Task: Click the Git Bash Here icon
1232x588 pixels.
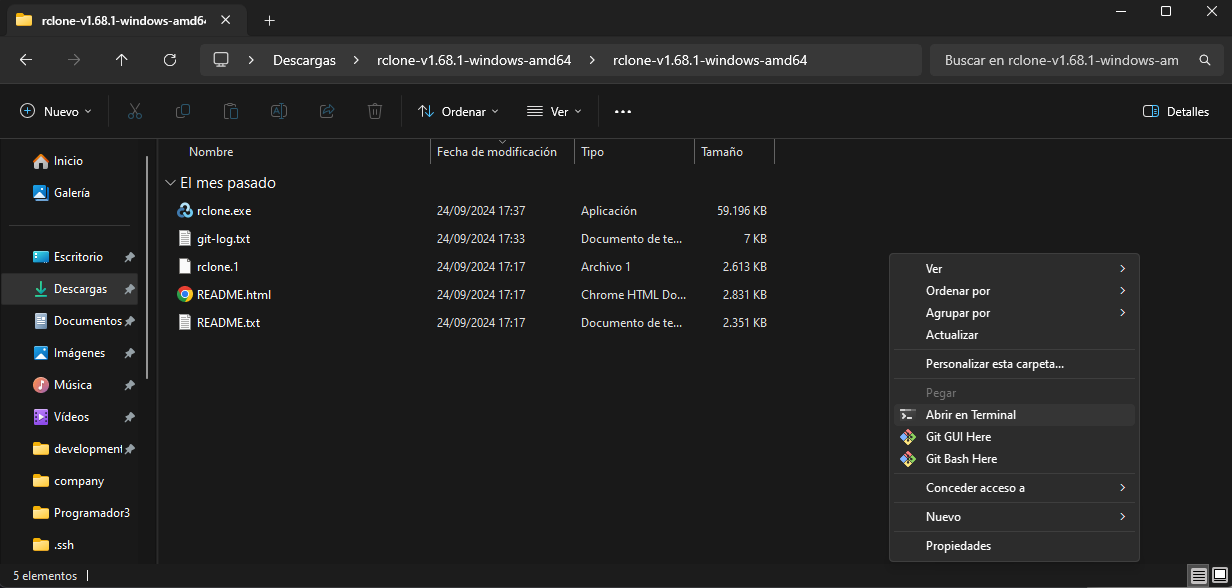Action: 908,459
